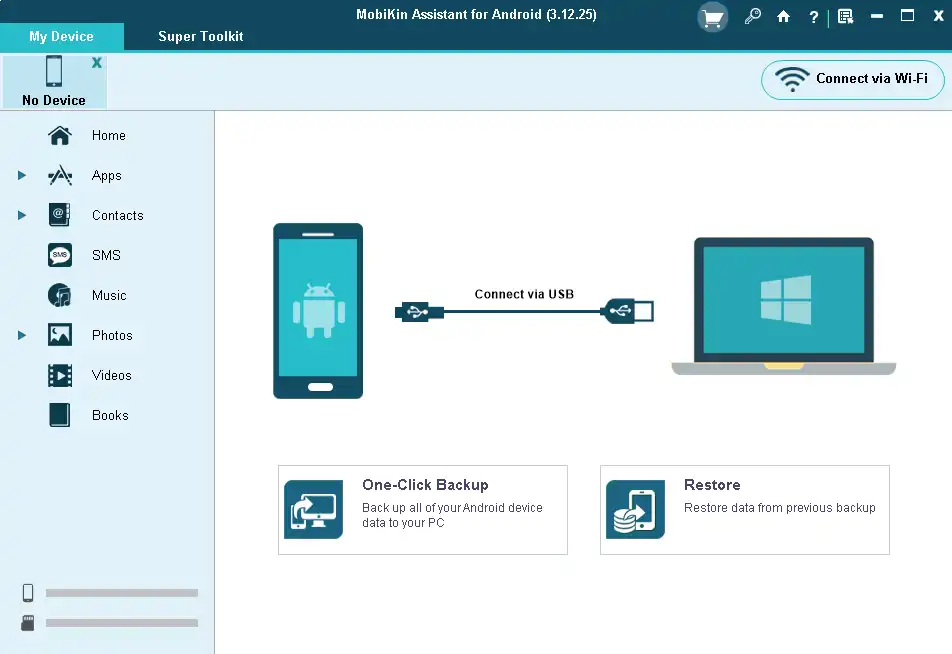Click the home icon in title bar
The height and width of the screenshot is (654, 952).
(784, 17)
